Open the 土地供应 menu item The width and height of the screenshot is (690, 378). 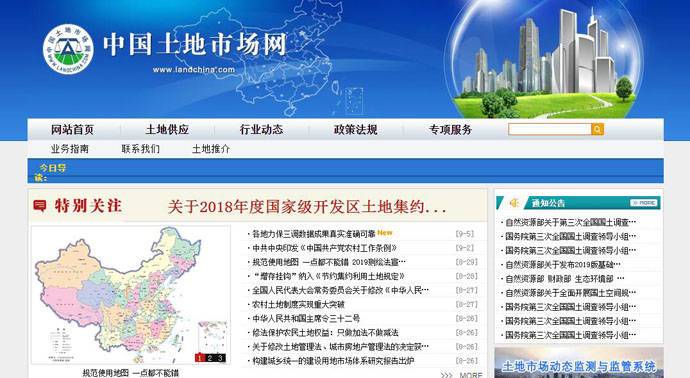[167, 130]
